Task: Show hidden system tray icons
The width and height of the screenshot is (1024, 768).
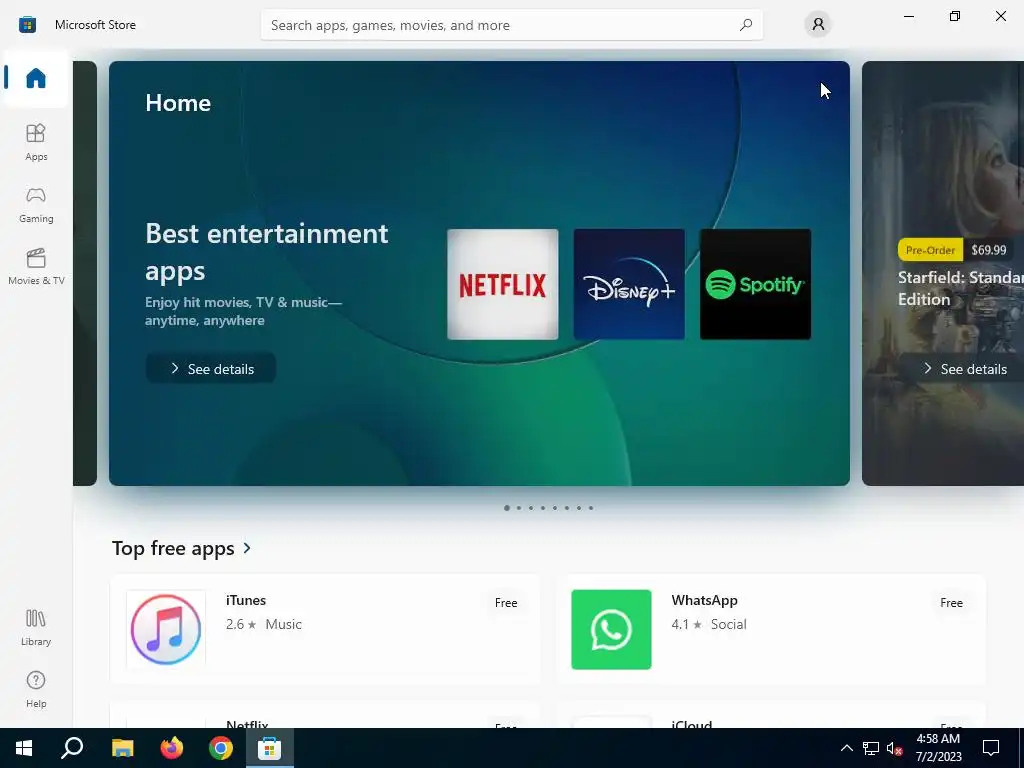Action: (846, 748)
